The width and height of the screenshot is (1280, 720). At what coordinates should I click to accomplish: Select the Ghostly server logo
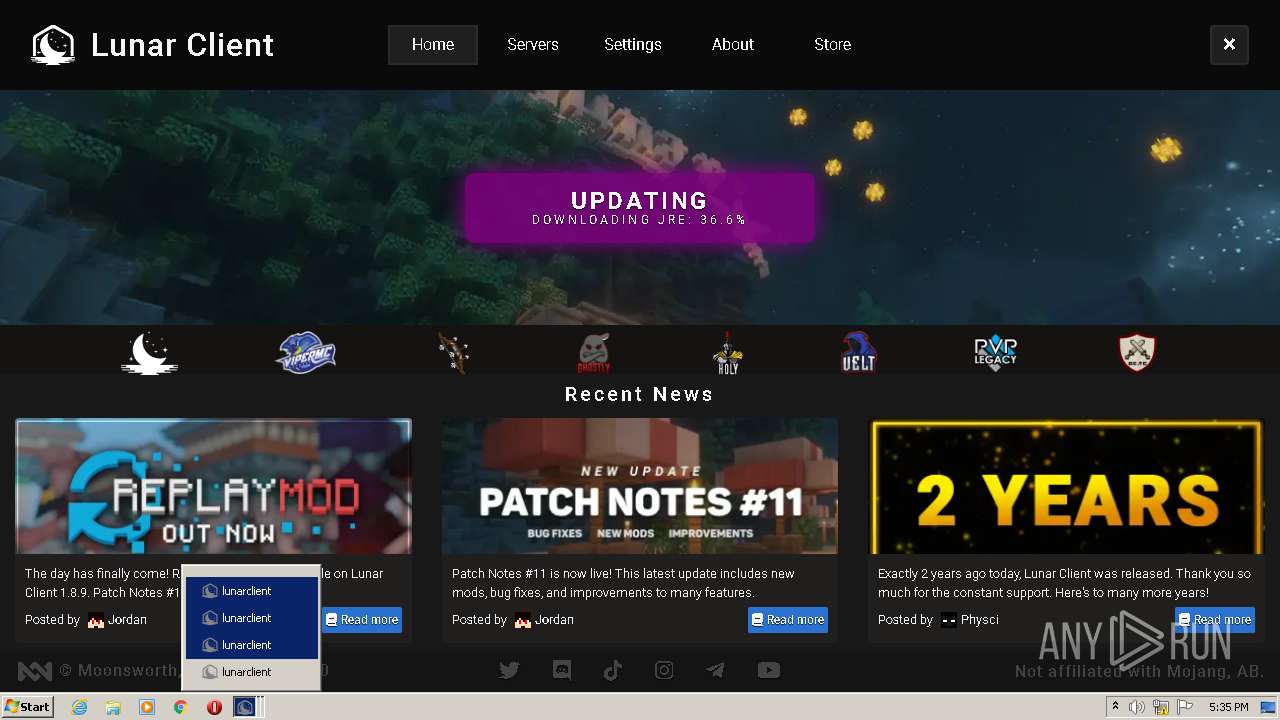click(x=594, y=353)
